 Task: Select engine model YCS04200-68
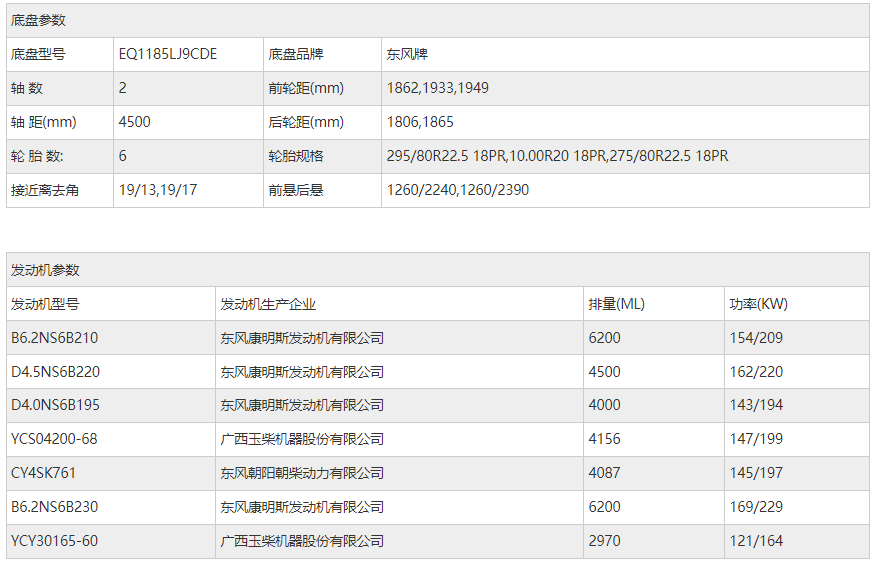click(55, 439)
